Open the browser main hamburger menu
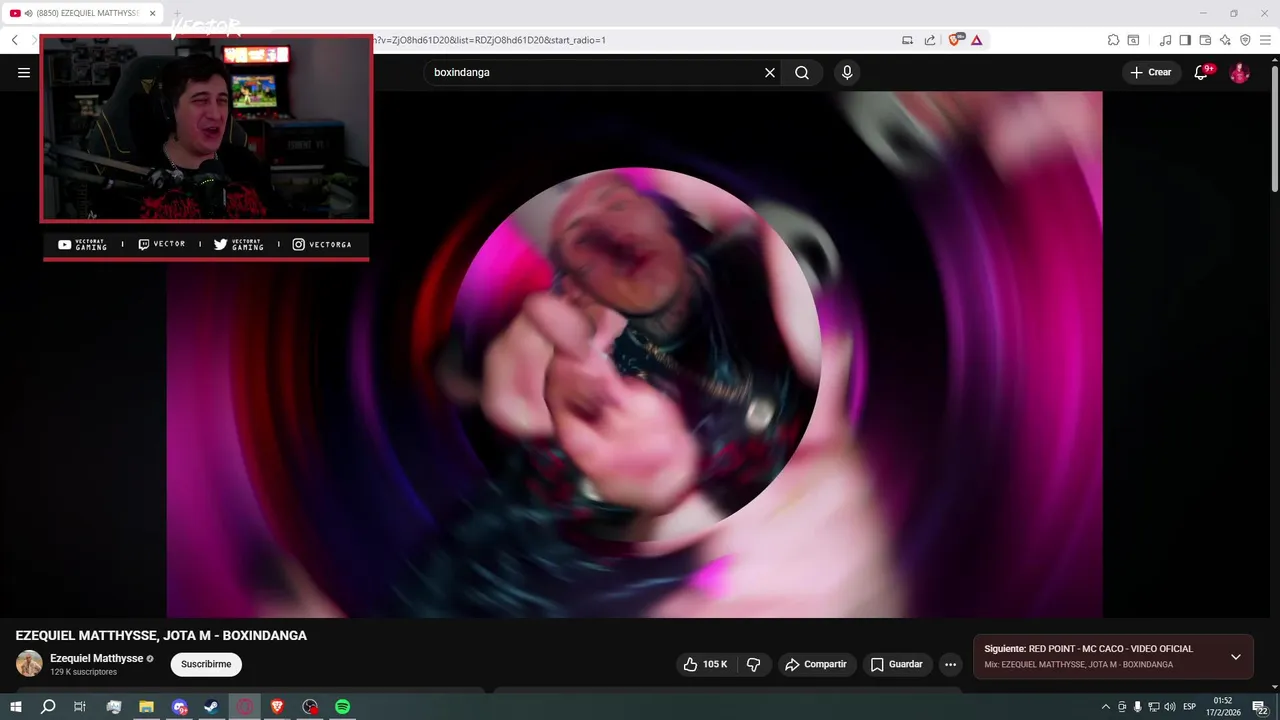1280x720 pixels. pyautogui.click(x=1265, y=40)
